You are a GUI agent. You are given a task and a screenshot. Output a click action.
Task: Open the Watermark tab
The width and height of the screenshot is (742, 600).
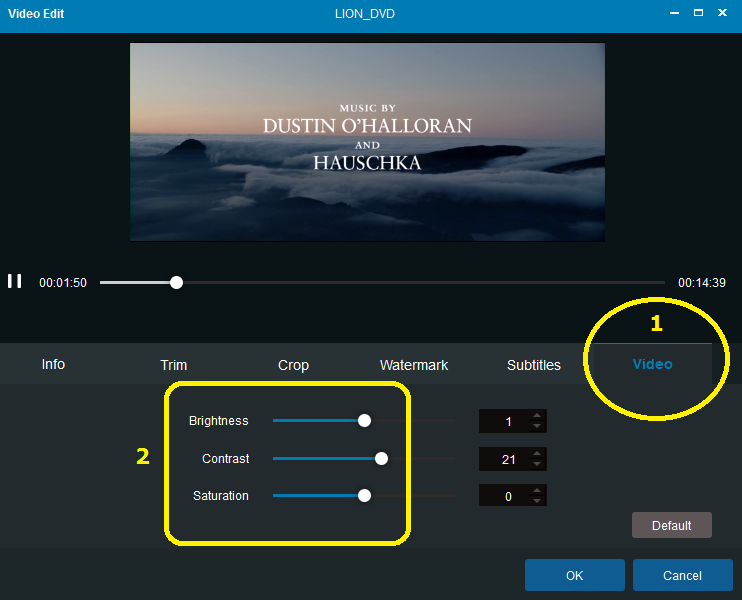pos(414,365)
